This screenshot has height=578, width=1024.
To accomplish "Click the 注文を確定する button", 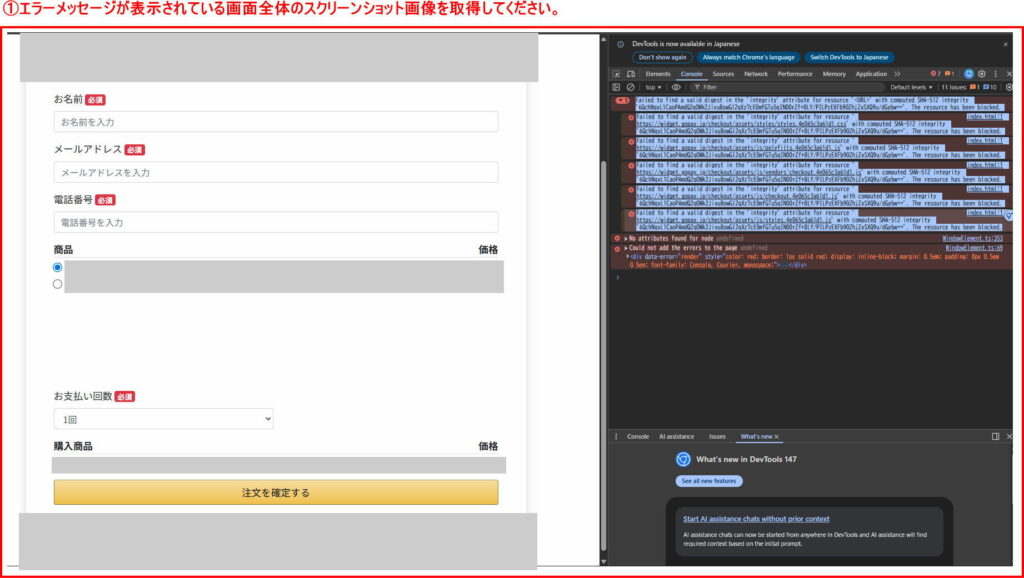I will click(276, 492).
